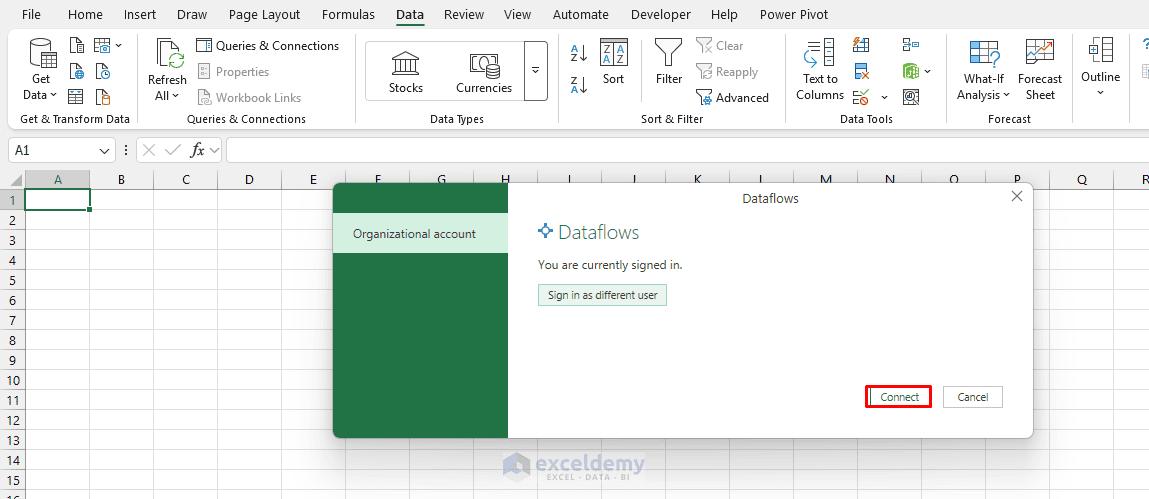Toggle the Filter funnel
This screenshot has height=499, width=1149.
668,62
